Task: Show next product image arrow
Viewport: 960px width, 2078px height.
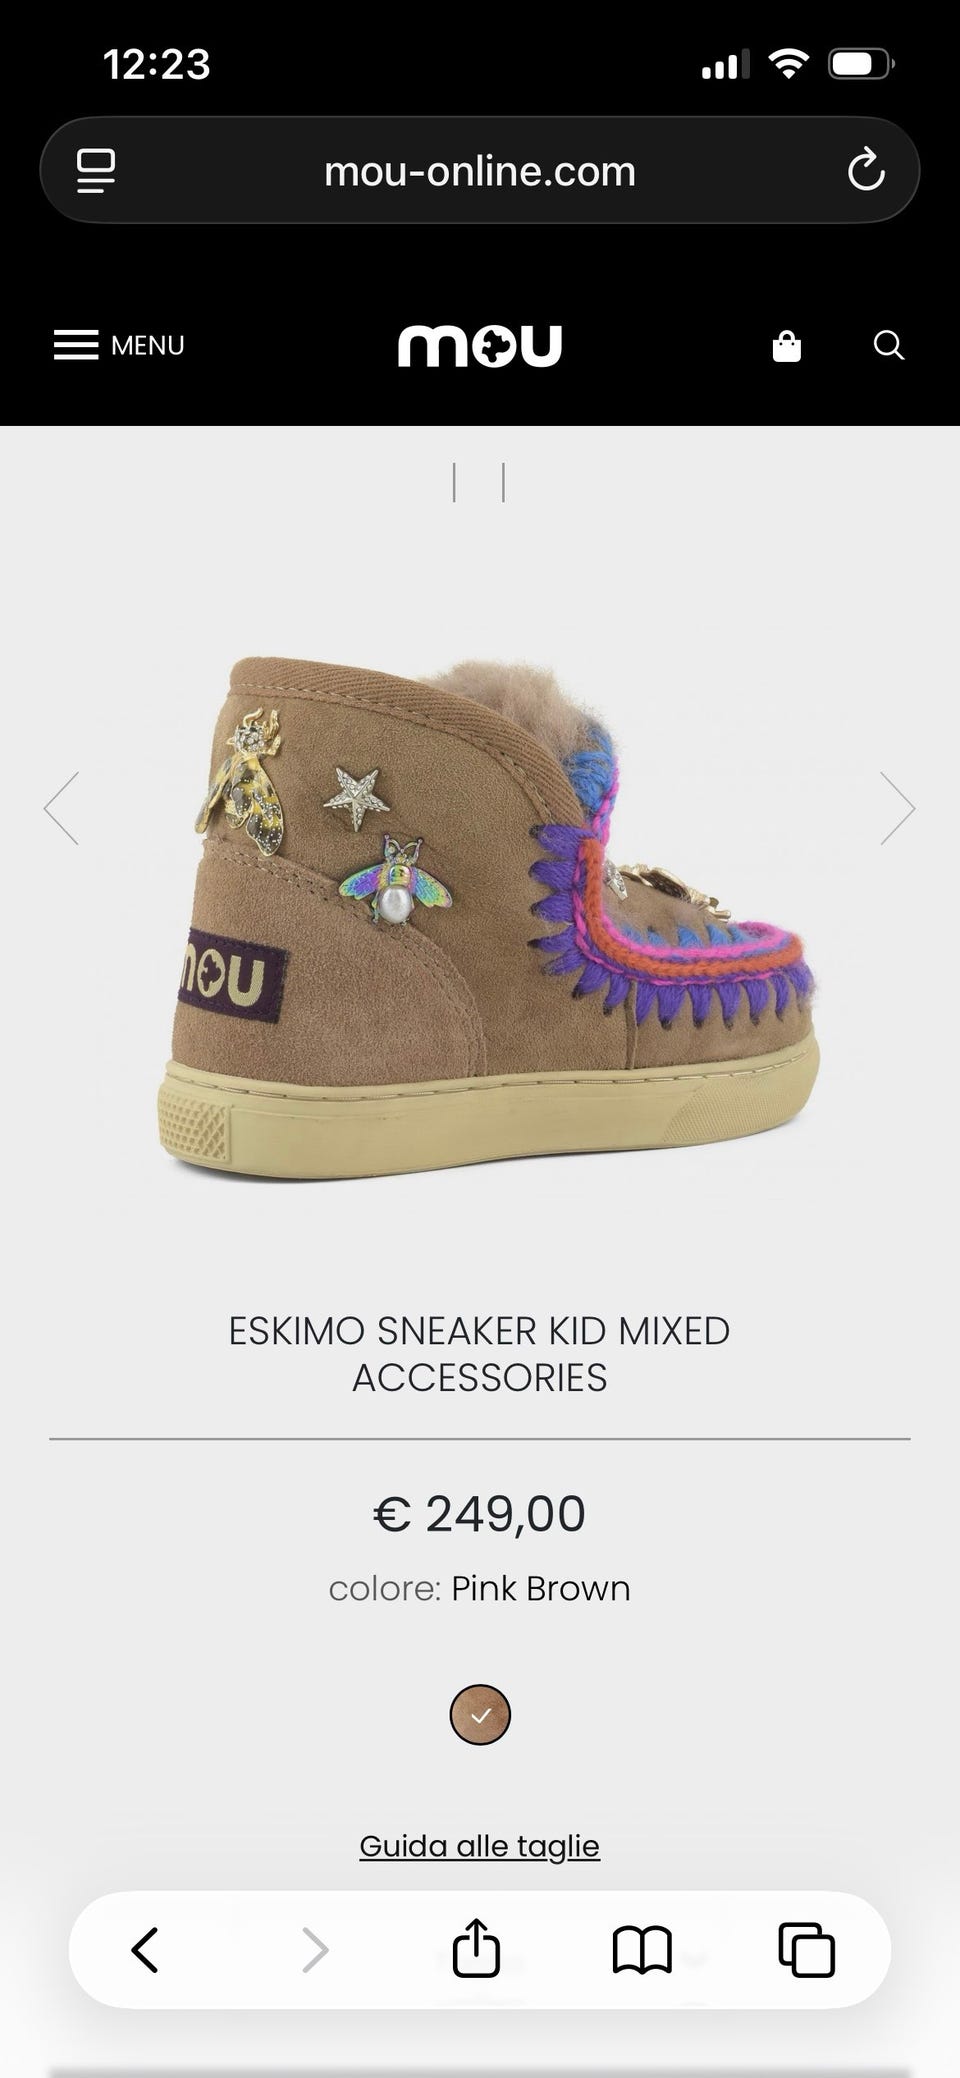Action: pos(898,808)
